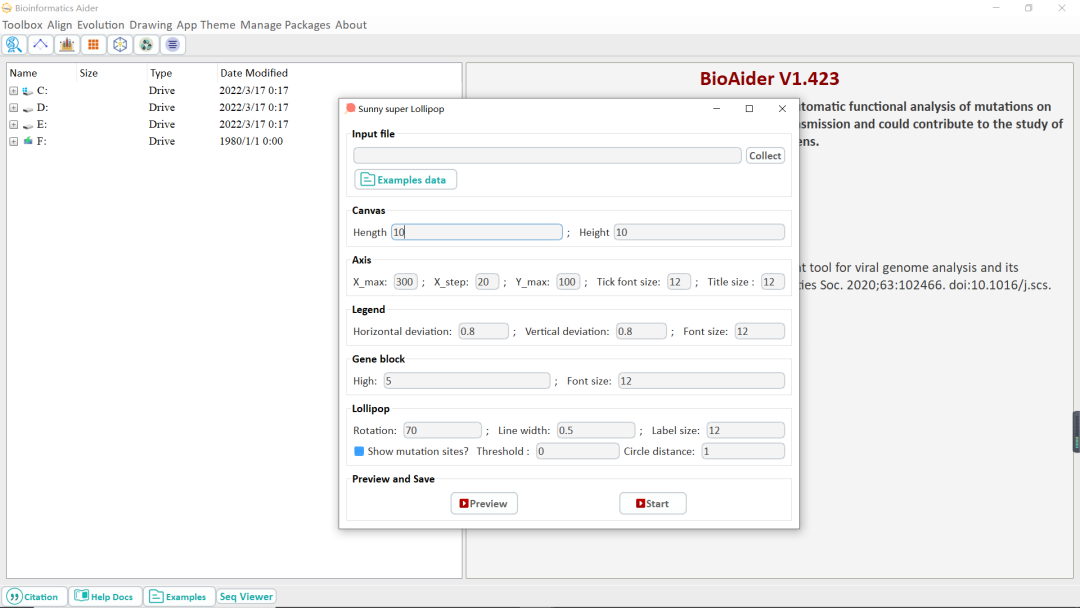Click the bottom Examples button
Viewport: 1080px width, 608px height.
(x=179, y=596)
